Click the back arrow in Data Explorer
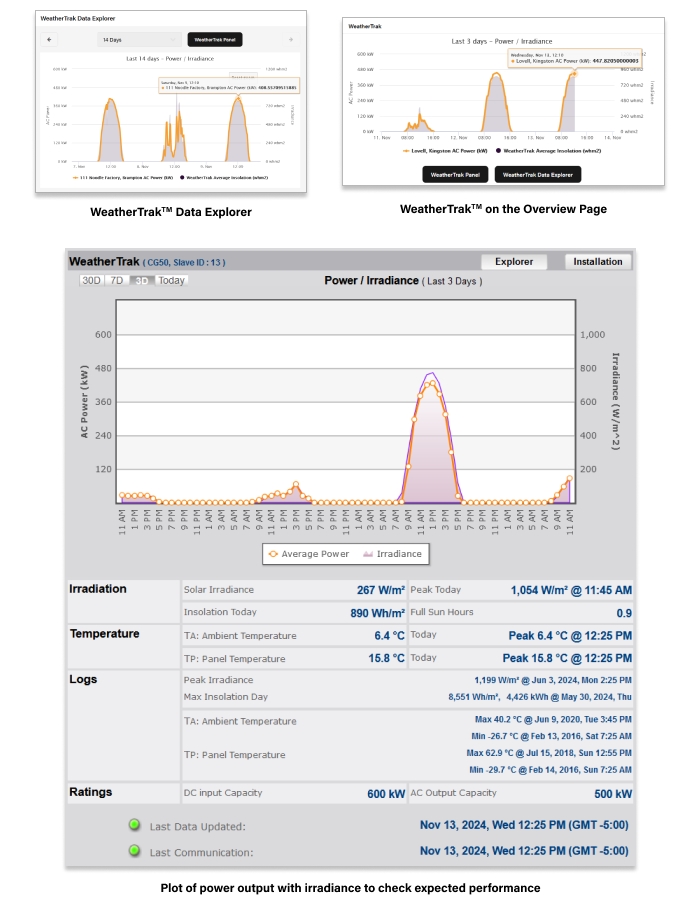This screenshot has height=907, width=700. coord(50,39)
